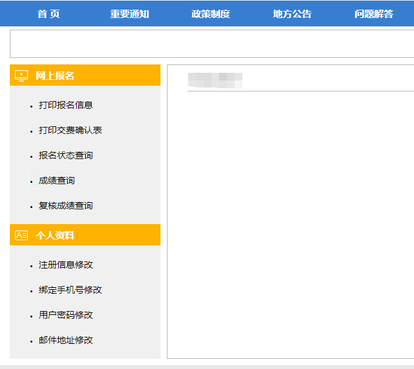414x369 pixels.
Task: Click the 邮件地址修改 link
Action: click(66, 340)
